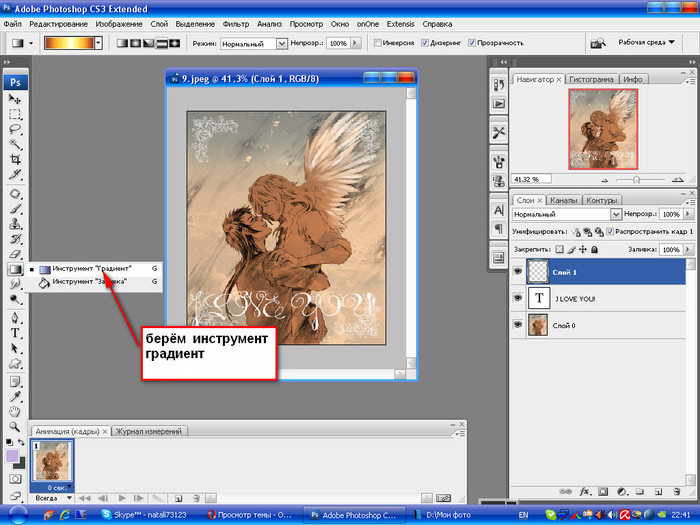Select the Dodge tool
Viewport: 700px width, 525px height.
(x=15, y=299)
